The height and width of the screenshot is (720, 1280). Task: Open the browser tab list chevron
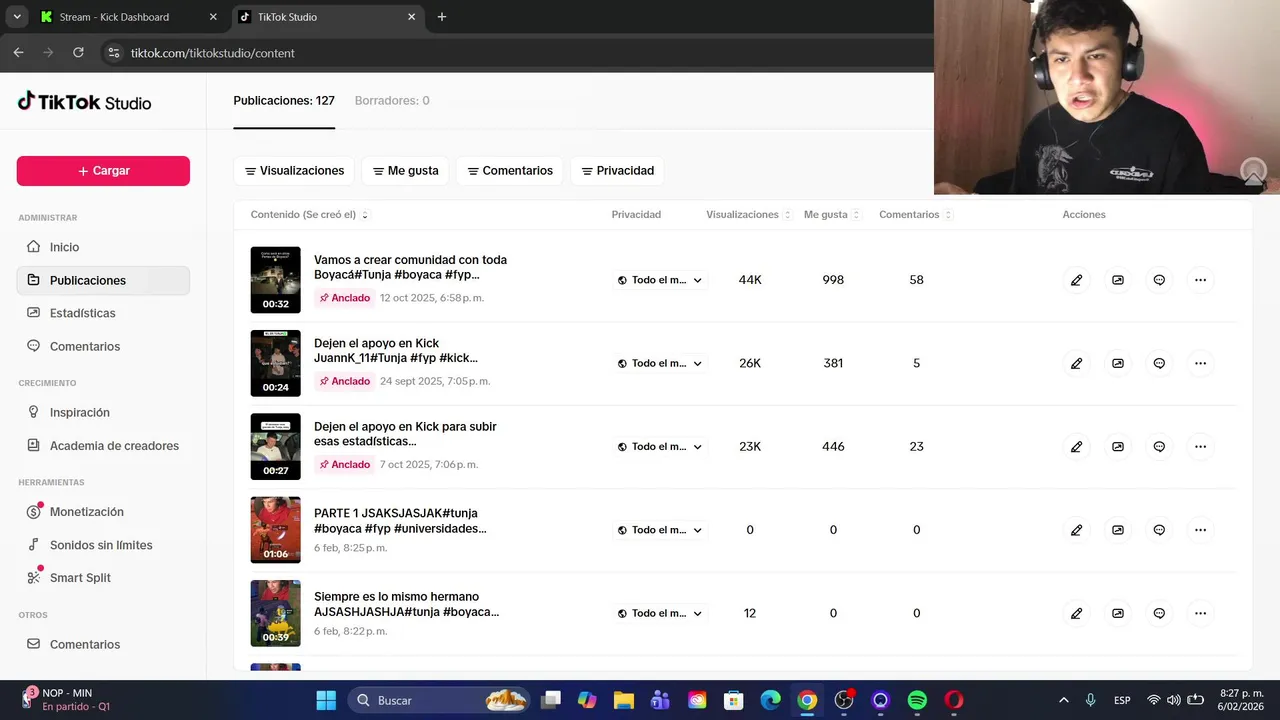pos(17,17)
